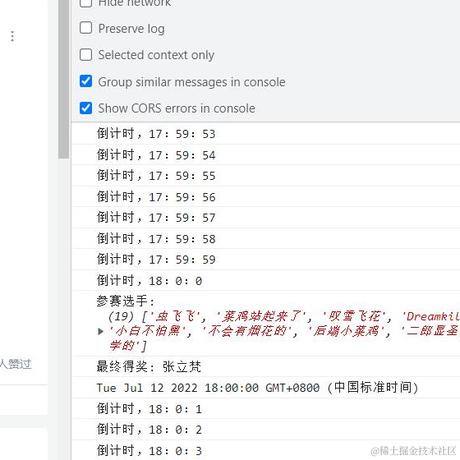Click the 最终得奖: 张立梵 log line
This screenshot has width=460, height=460.
[149, 367]
